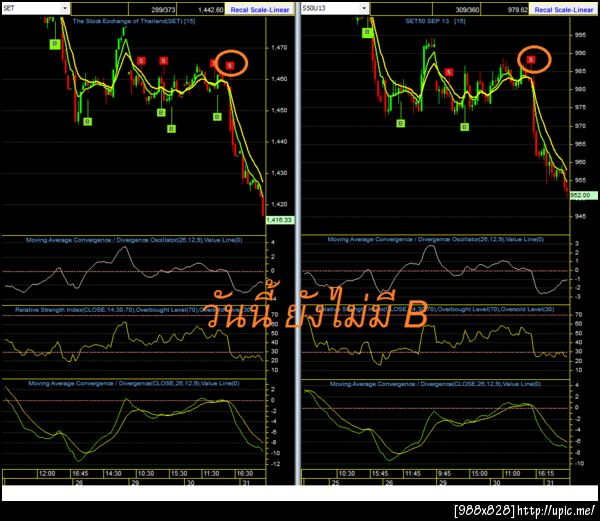Screen dimensions: 600x521
Task: Click the Relative Strength Index title in SET panel
Action: [133, 310]
